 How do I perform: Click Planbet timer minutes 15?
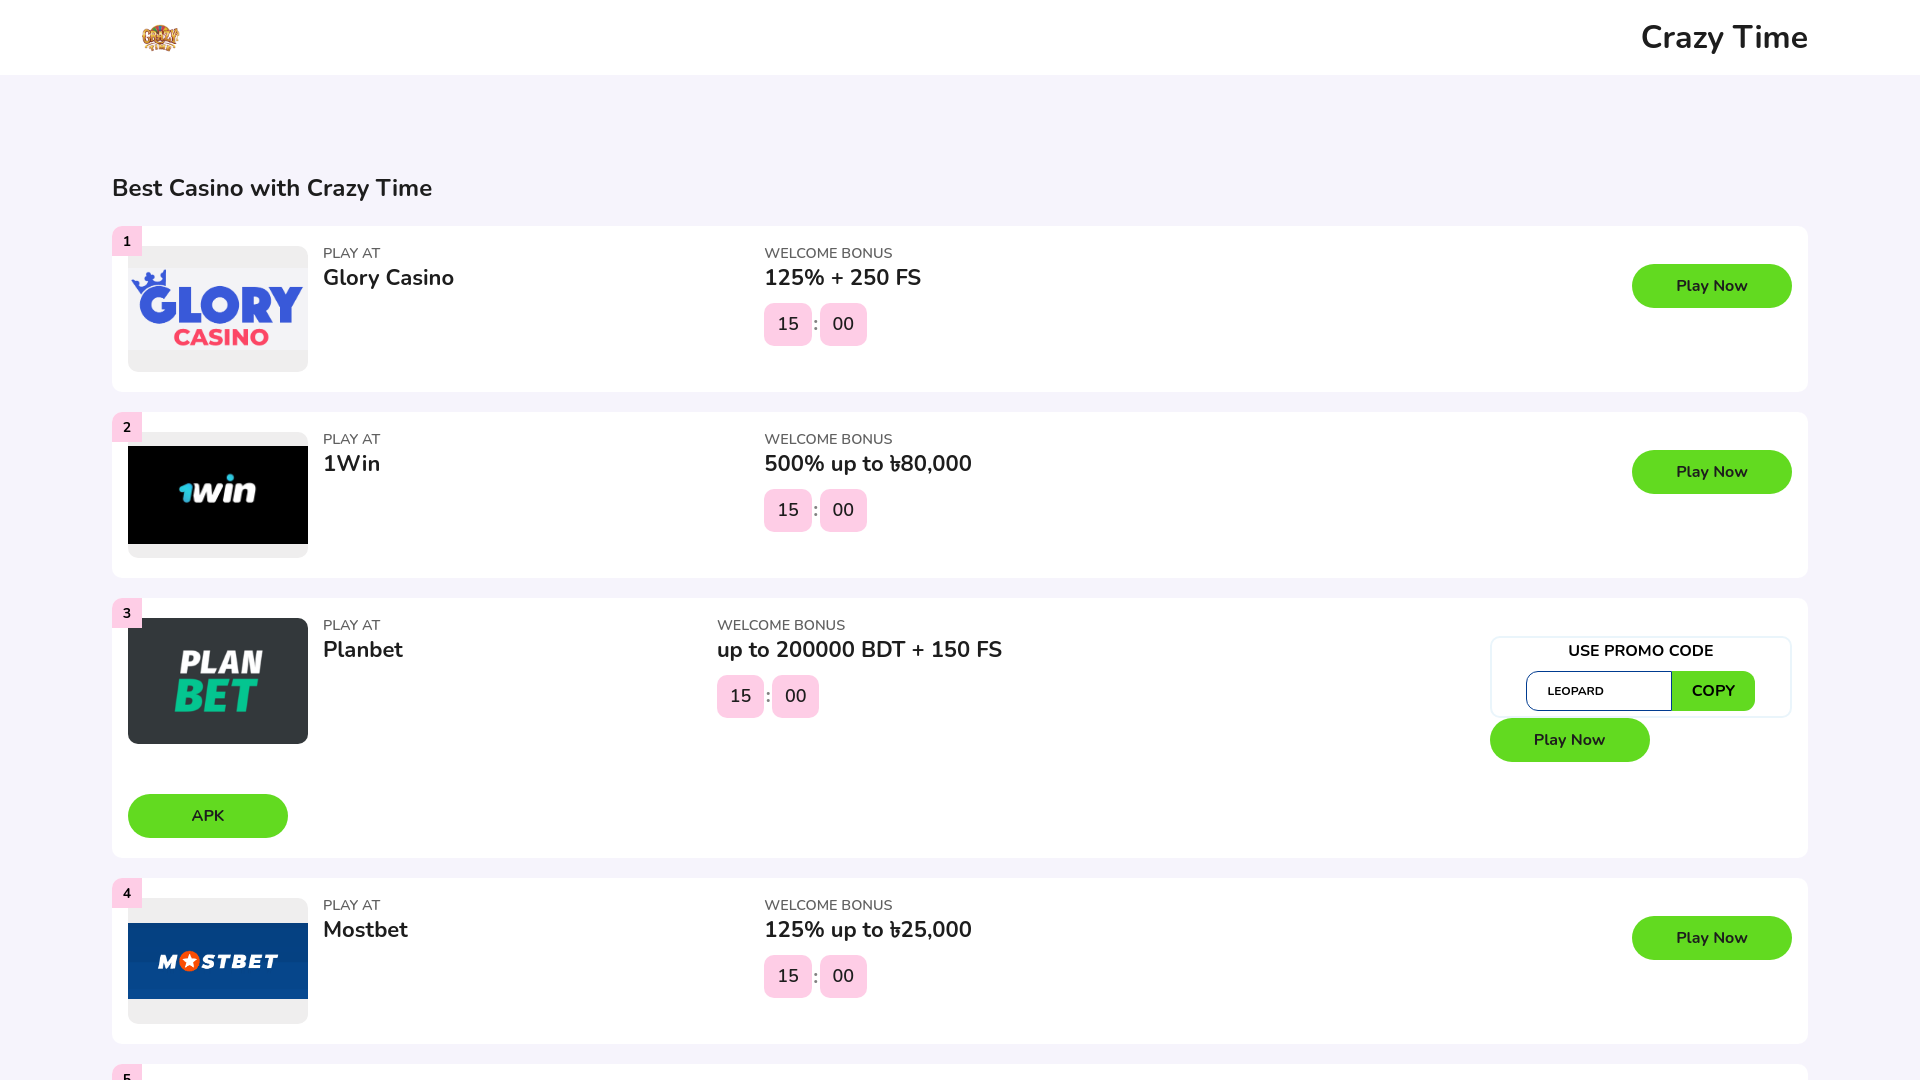[740, 696]
